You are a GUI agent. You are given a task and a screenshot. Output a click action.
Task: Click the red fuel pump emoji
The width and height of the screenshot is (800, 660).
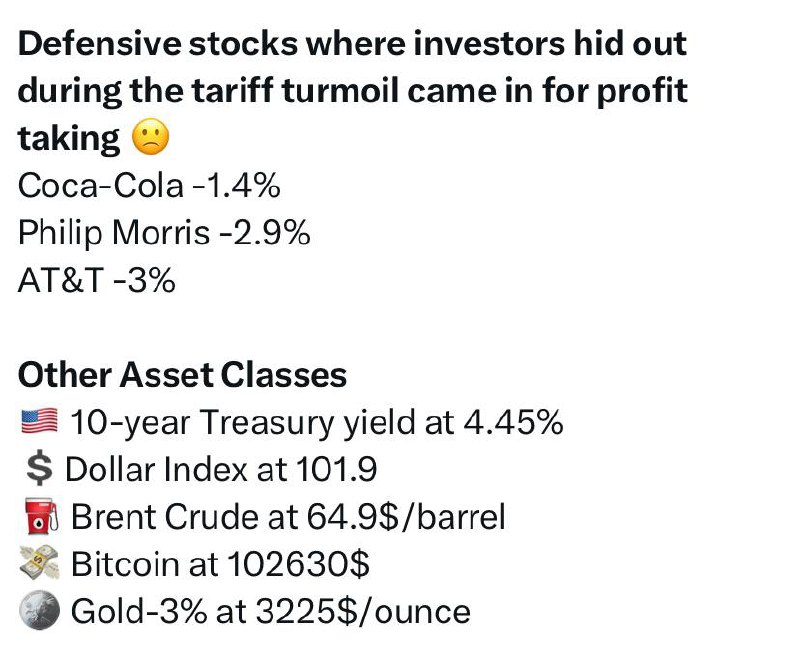(x=40, y=517)
